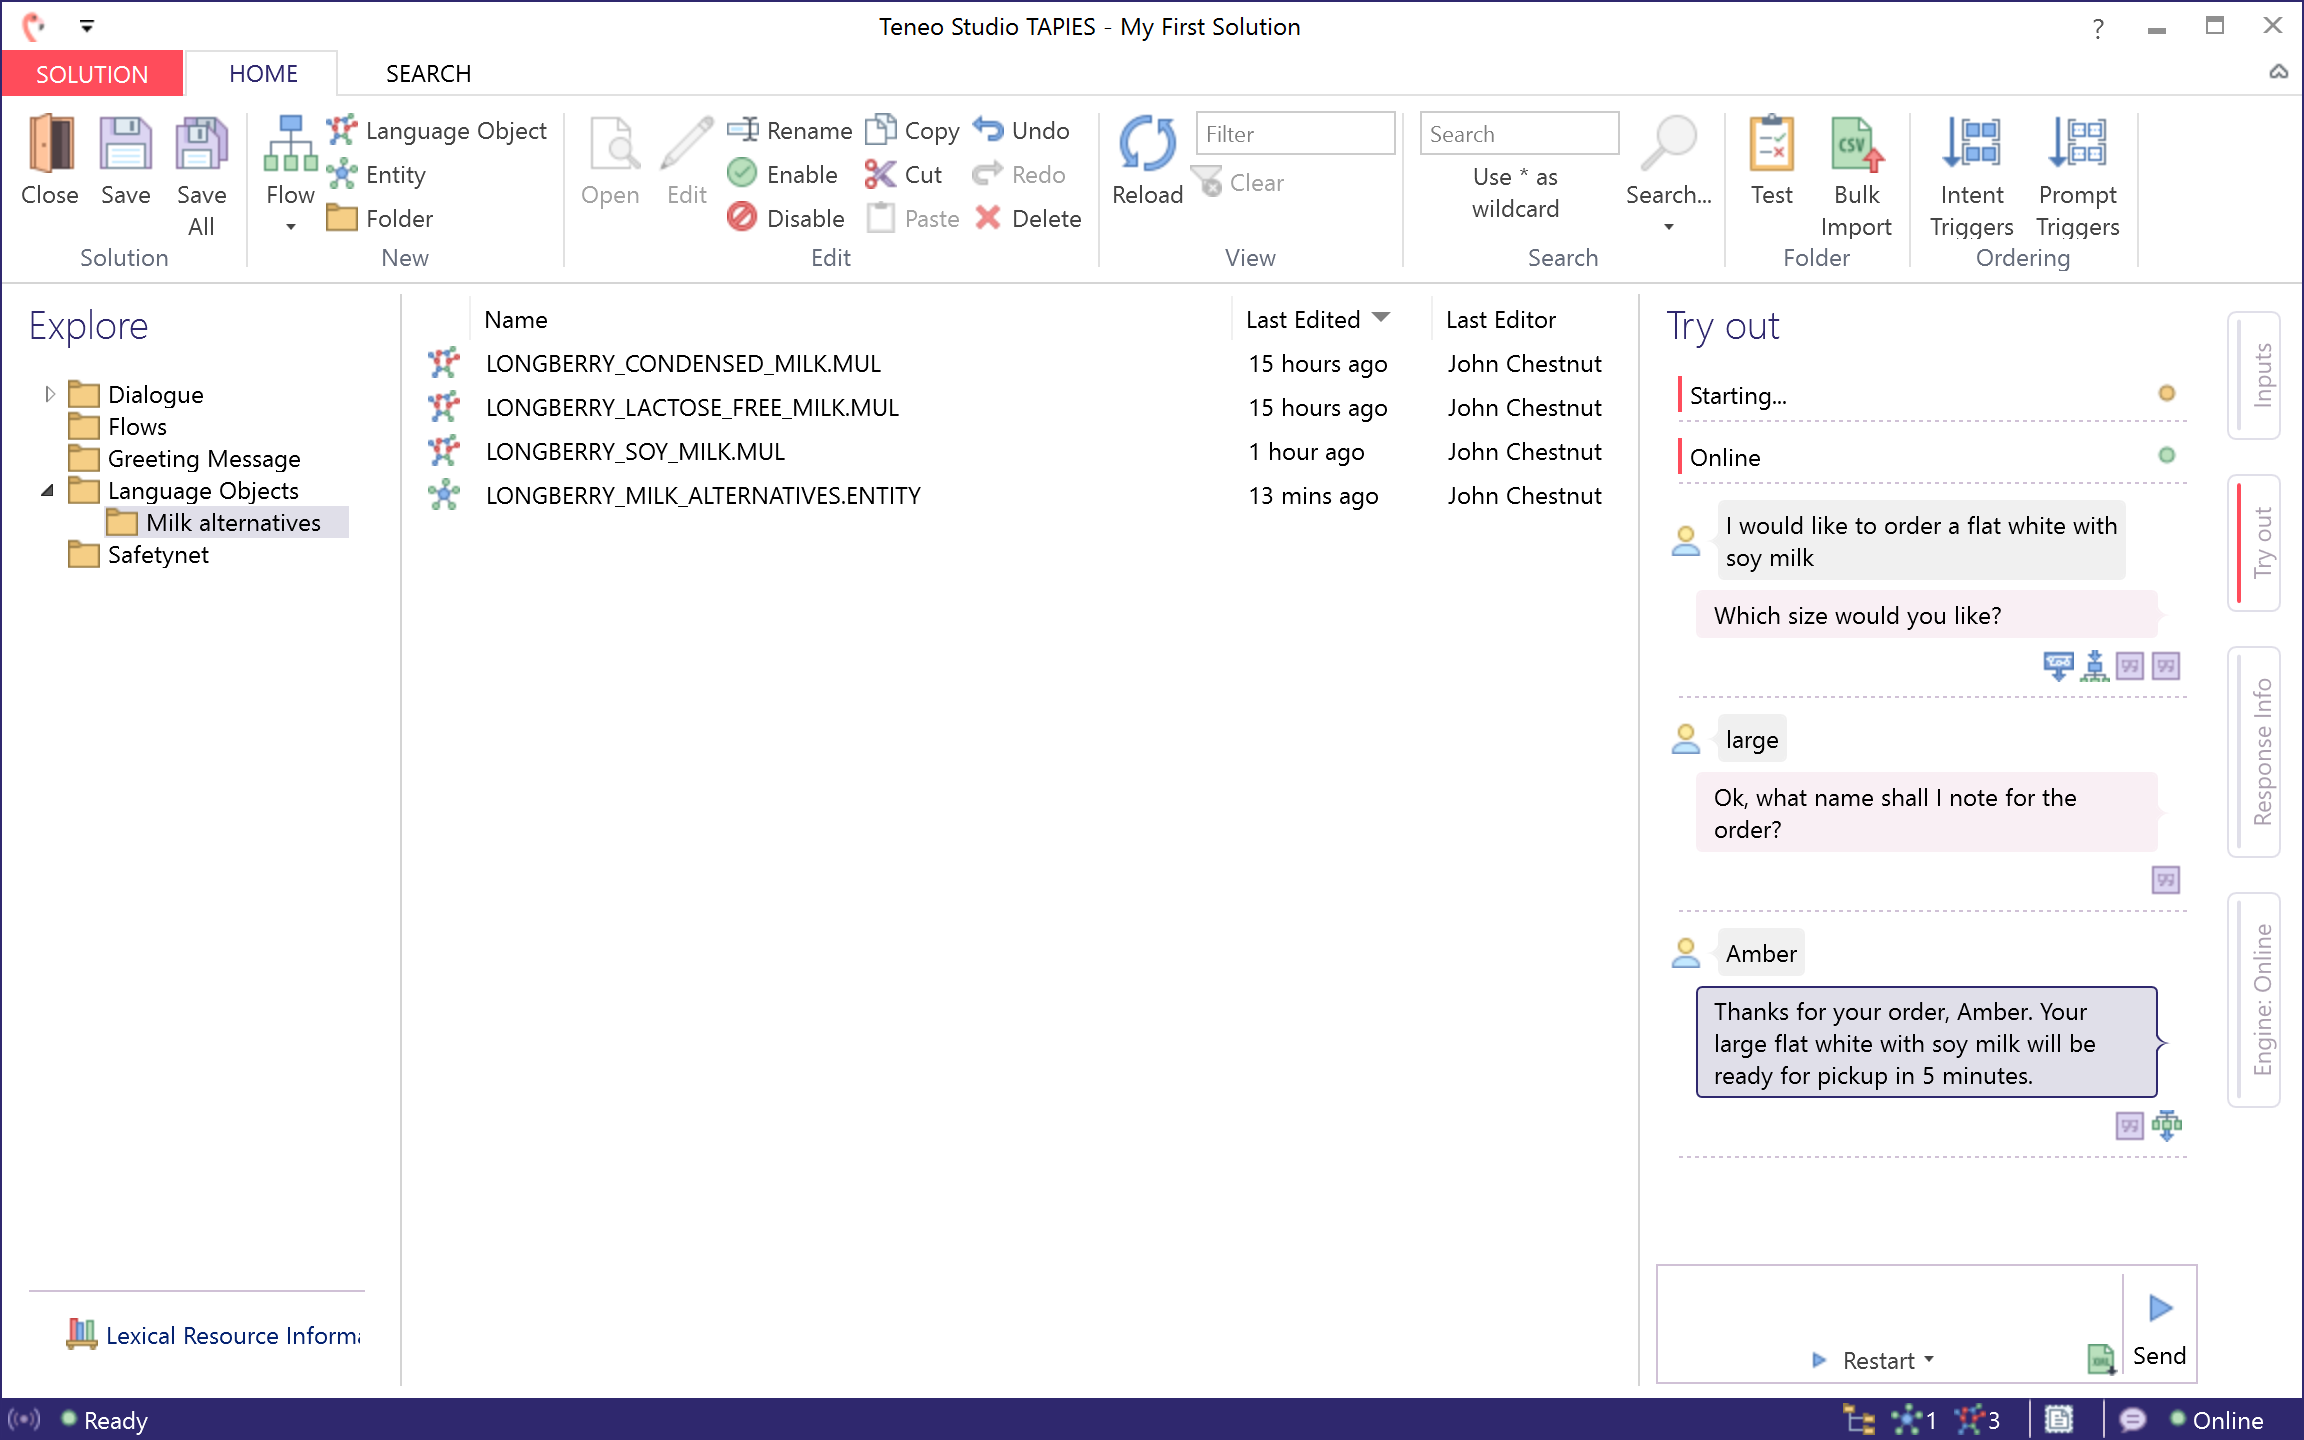Open the Response Info side panel
This screenshot has width=2304, height=1440.
(x=2257, y=752)
